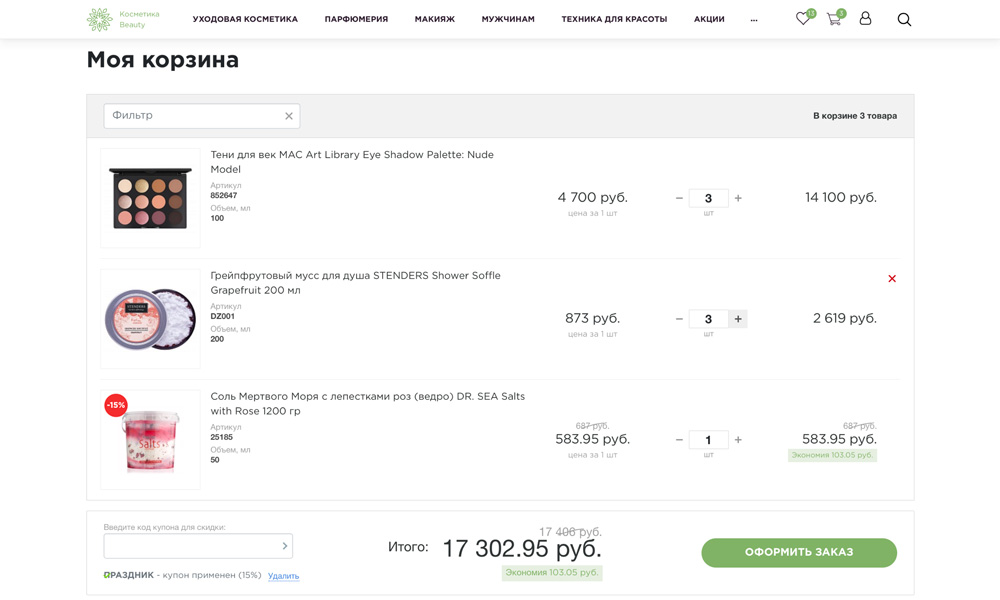This screenshot has width=1000, height=600.
Task: Increase quantity of STENDERS grapefruit mousse
Action: [x=738, y=319]
